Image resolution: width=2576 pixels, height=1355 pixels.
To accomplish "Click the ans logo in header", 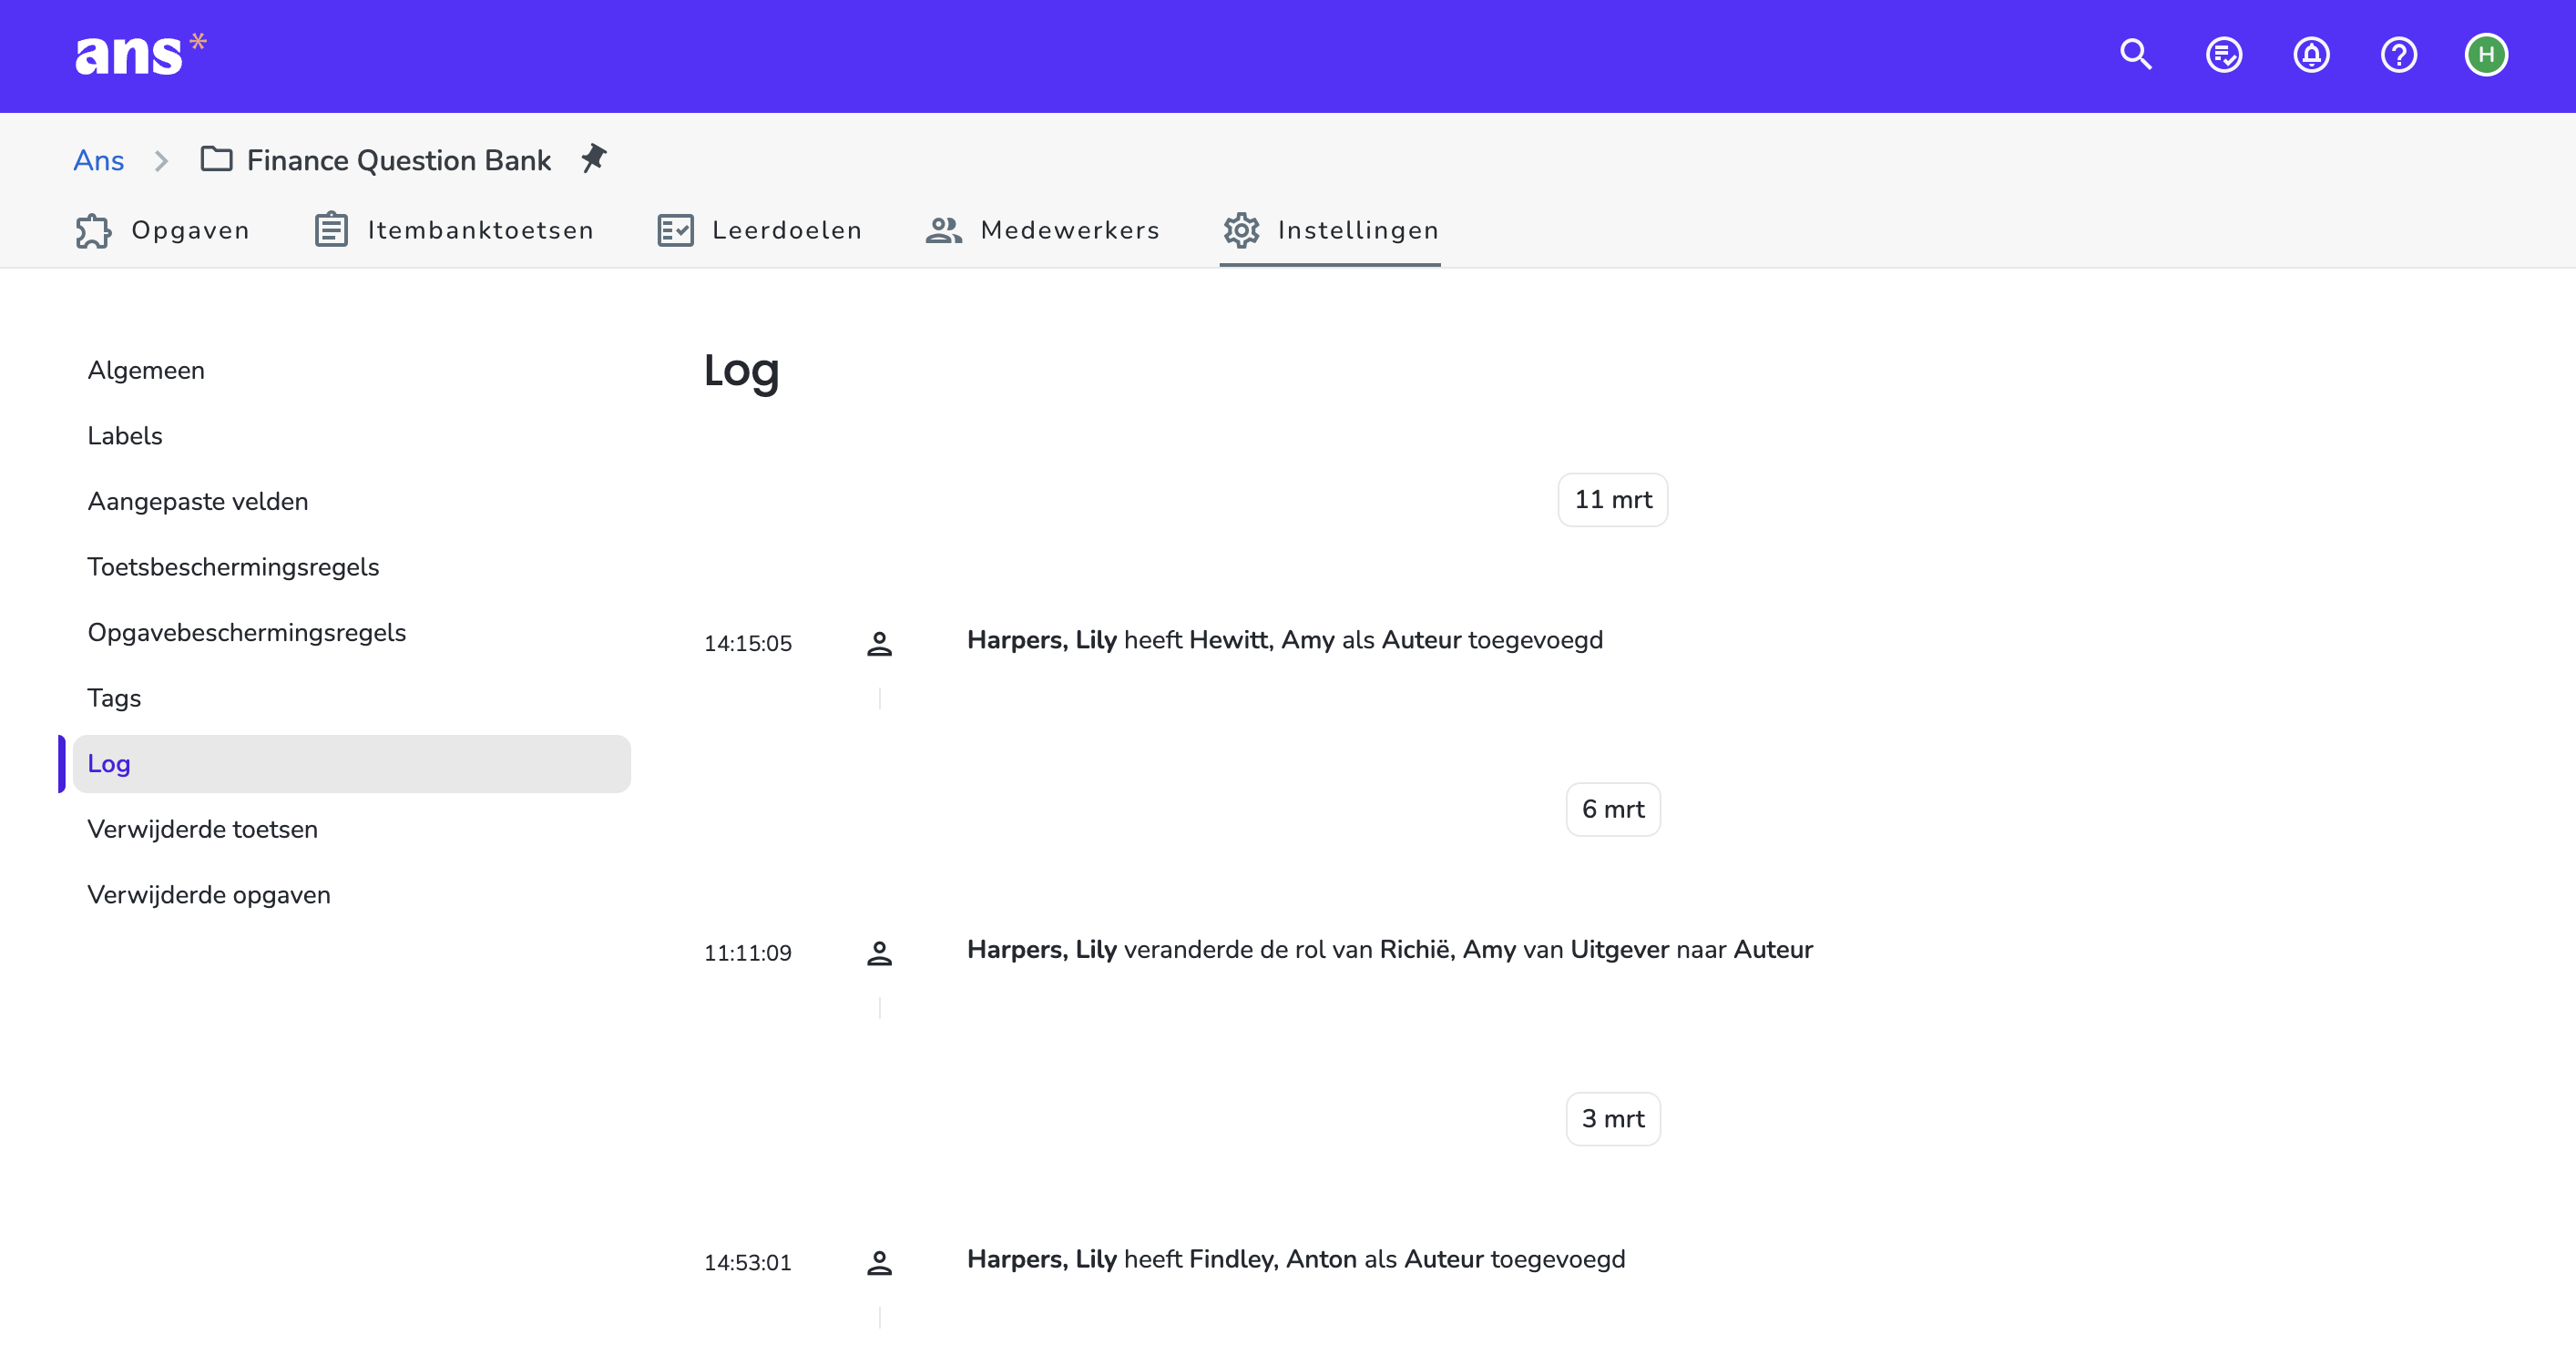I will click(x=141, y=55).
